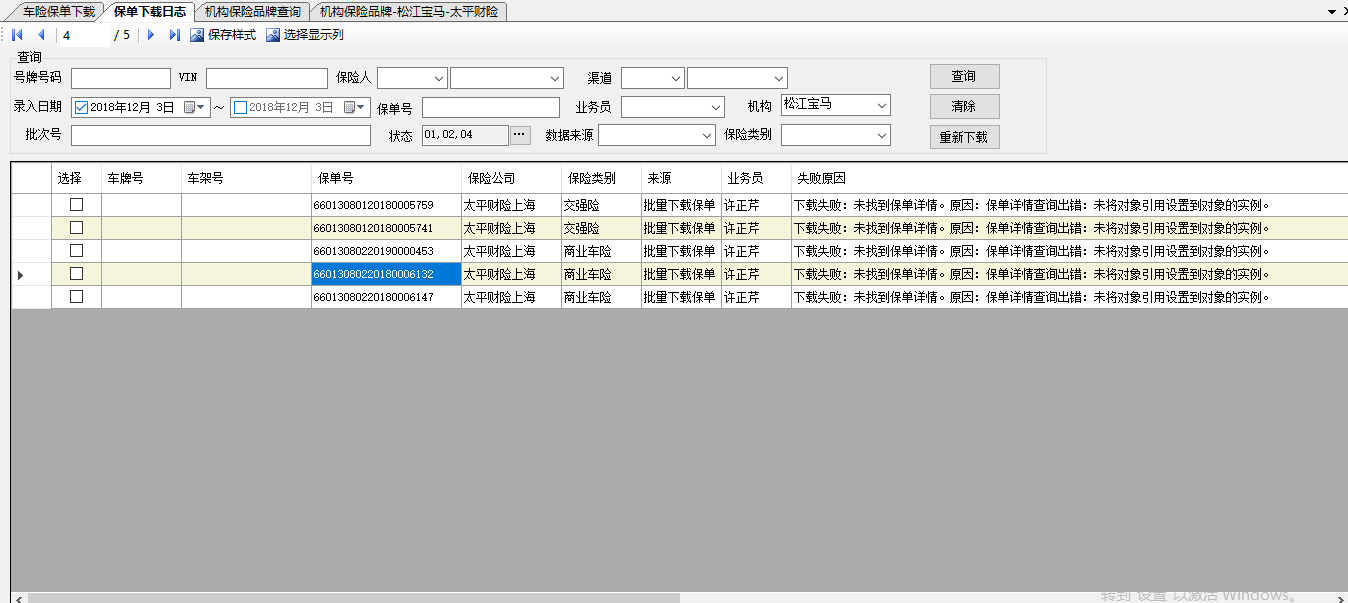Viewport: 1348px width, 603px height.
Task: Open the 机构保险品牌查询 tab
Action: click(x=252, y=11)
